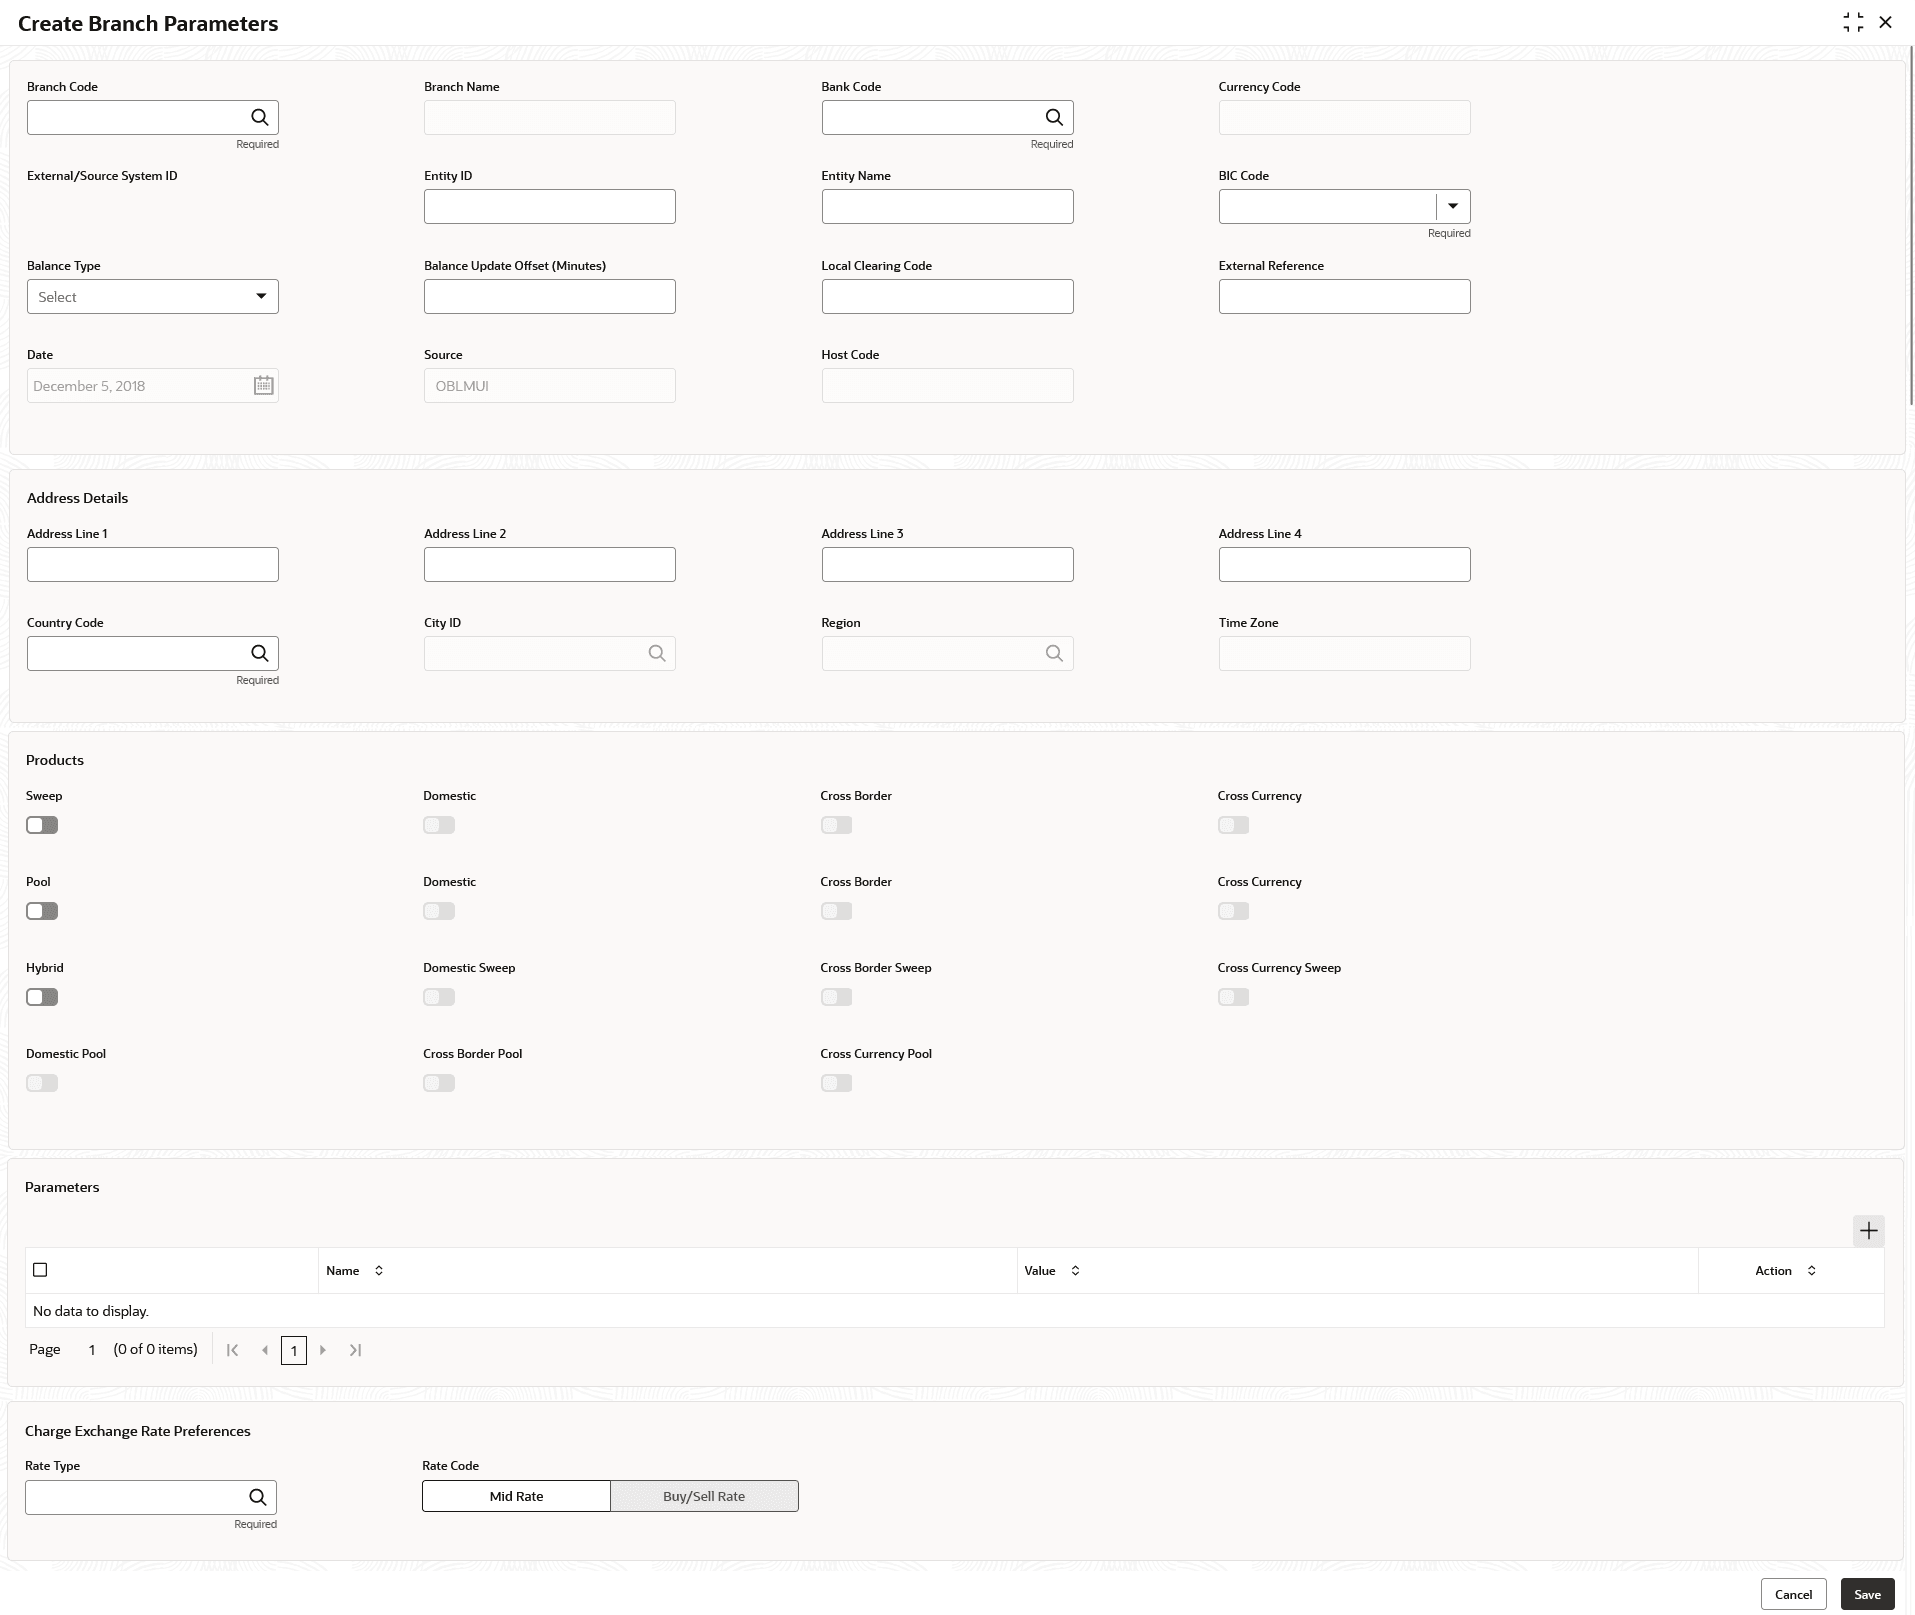Click the Region search icon
1915x1615 pixels.
point(1054,654)
